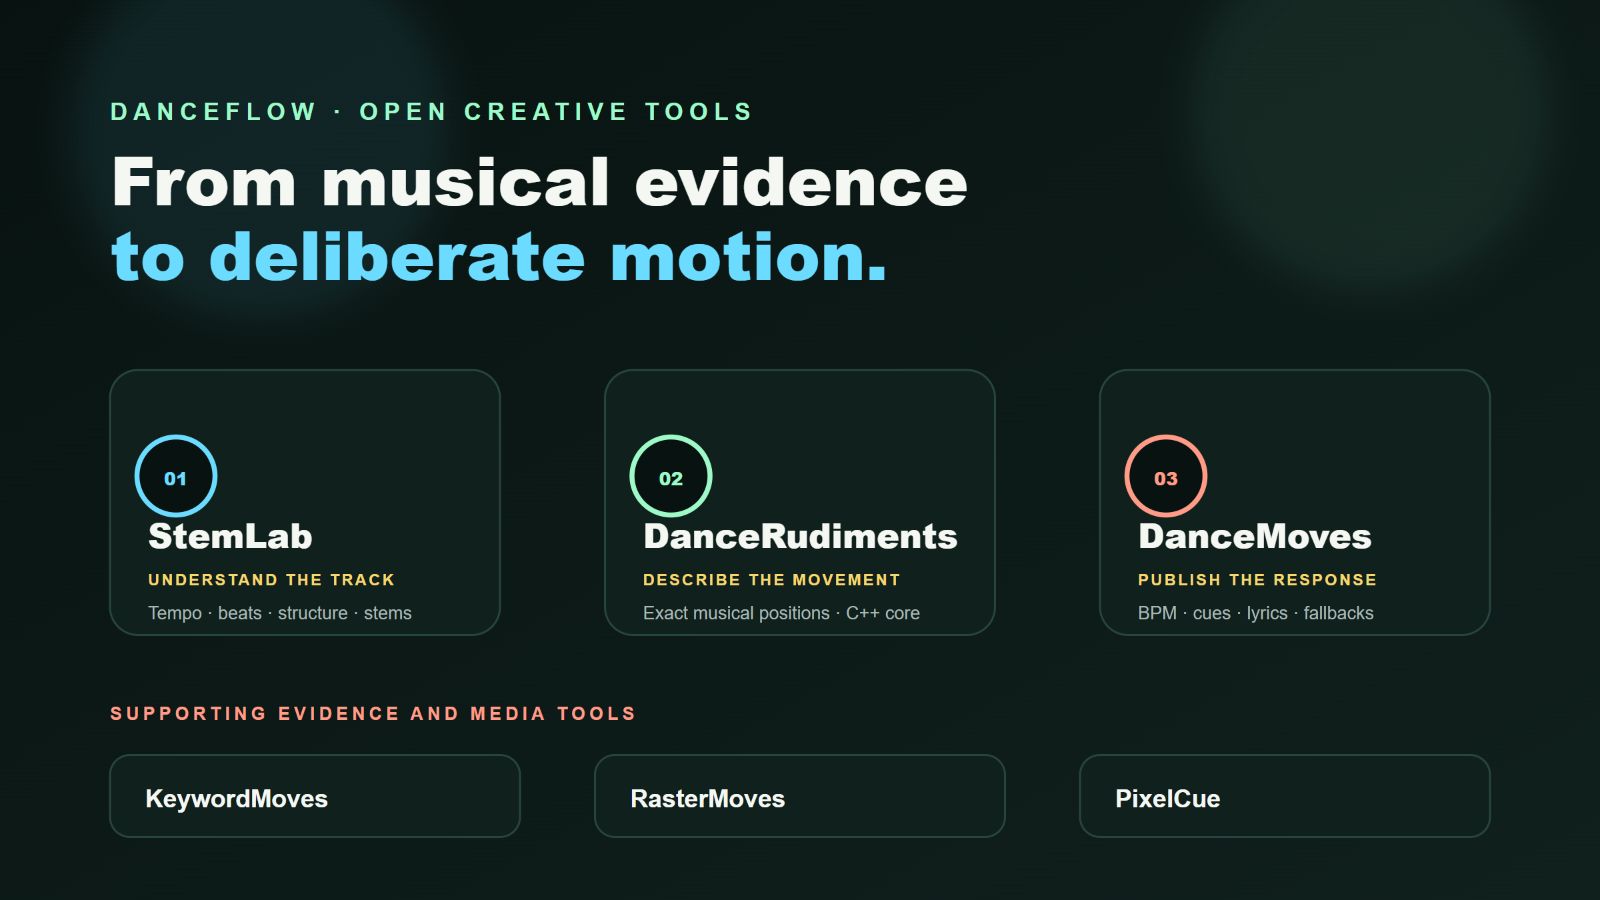
Task: Click 'DESCRIBE THE MOVEMENT' subtitle
Action: (771, 580)
